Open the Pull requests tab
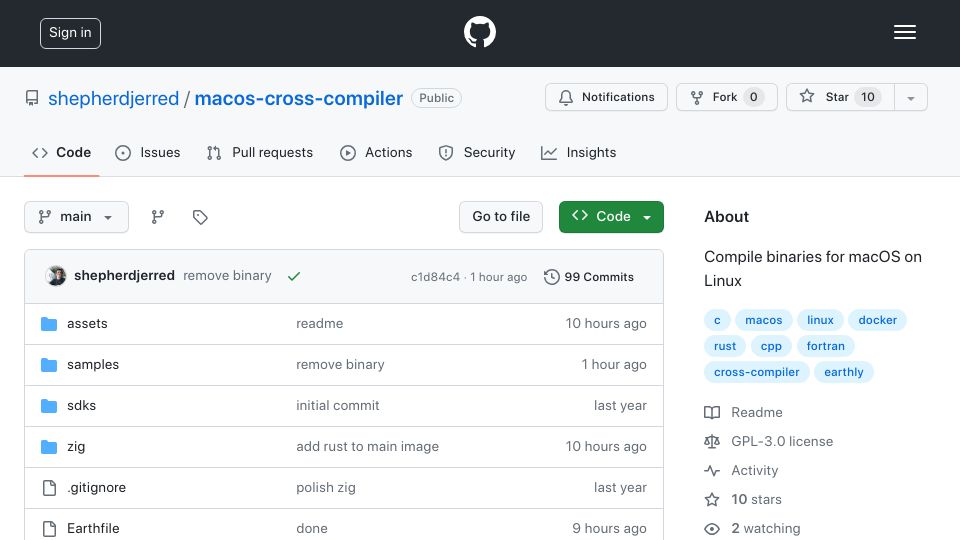The image size is (960, 540). coord(260,152)
